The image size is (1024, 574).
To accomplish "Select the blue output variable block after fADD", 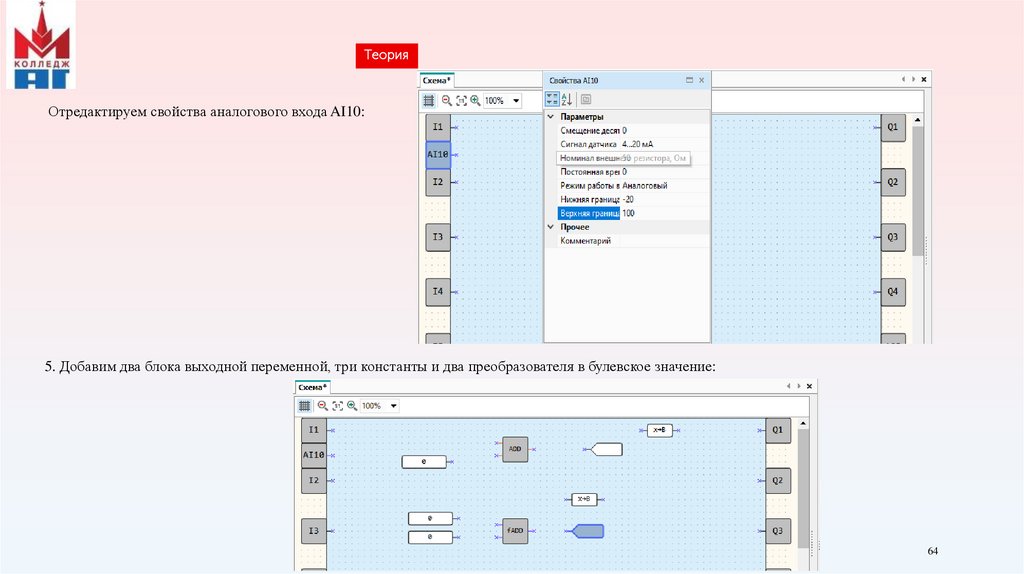I will [587, 531].
